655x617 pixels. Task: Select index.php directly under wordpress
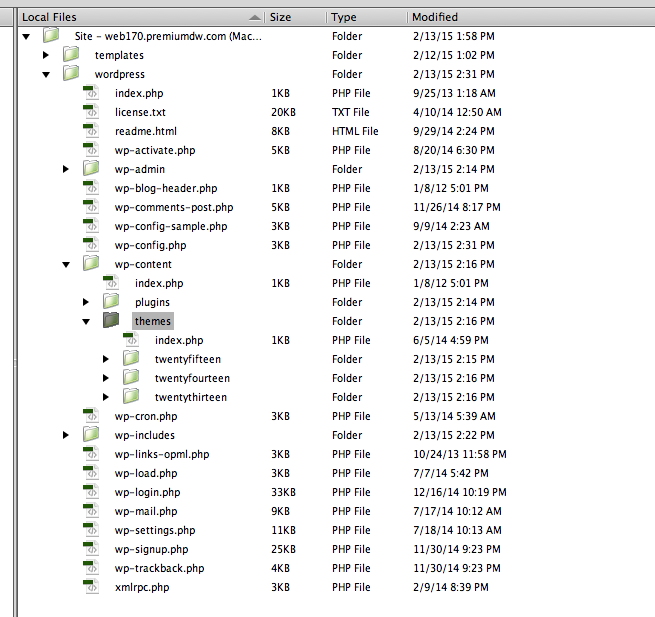click(139, 93)
